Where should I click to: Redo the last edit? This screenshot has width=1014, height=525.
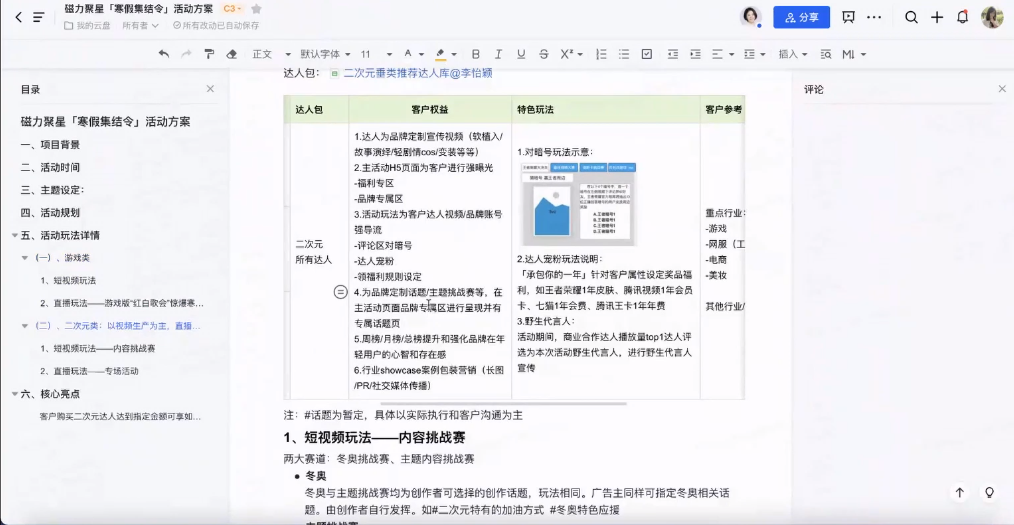[x=186, y=54]
